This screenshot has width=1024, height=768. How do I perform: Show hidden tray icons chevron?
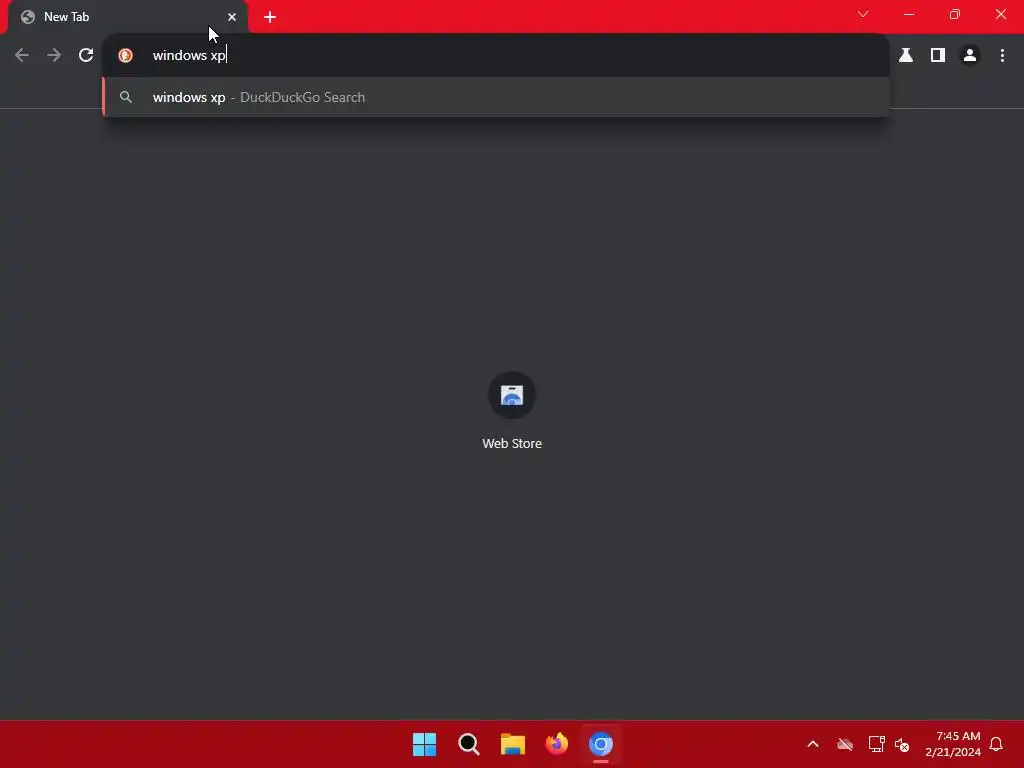(x=813, y=744)
